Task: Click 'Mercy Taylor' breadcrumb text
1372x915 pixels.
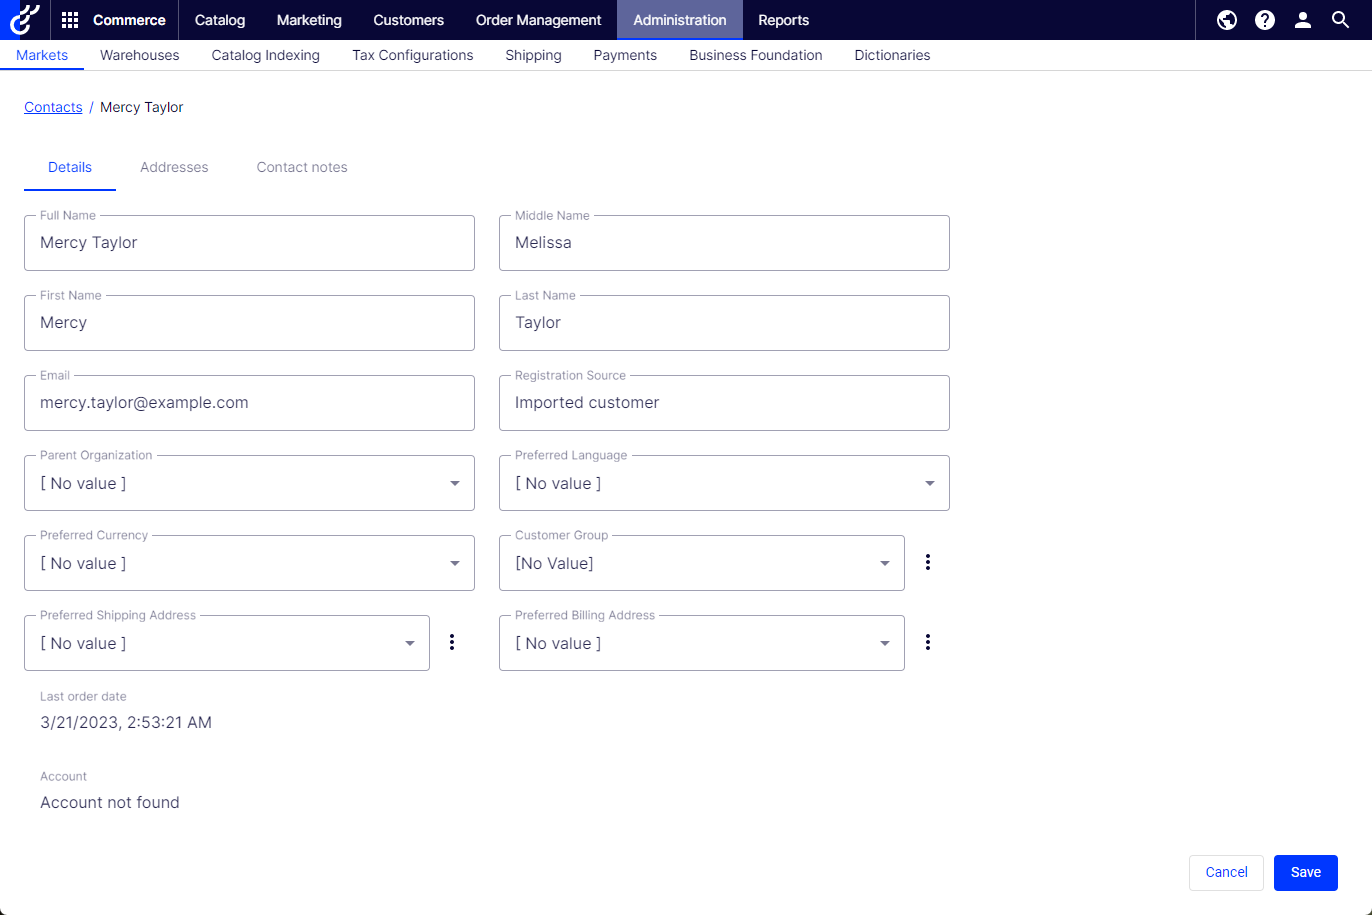Action: pyautogui.click(x=142, y=107)
